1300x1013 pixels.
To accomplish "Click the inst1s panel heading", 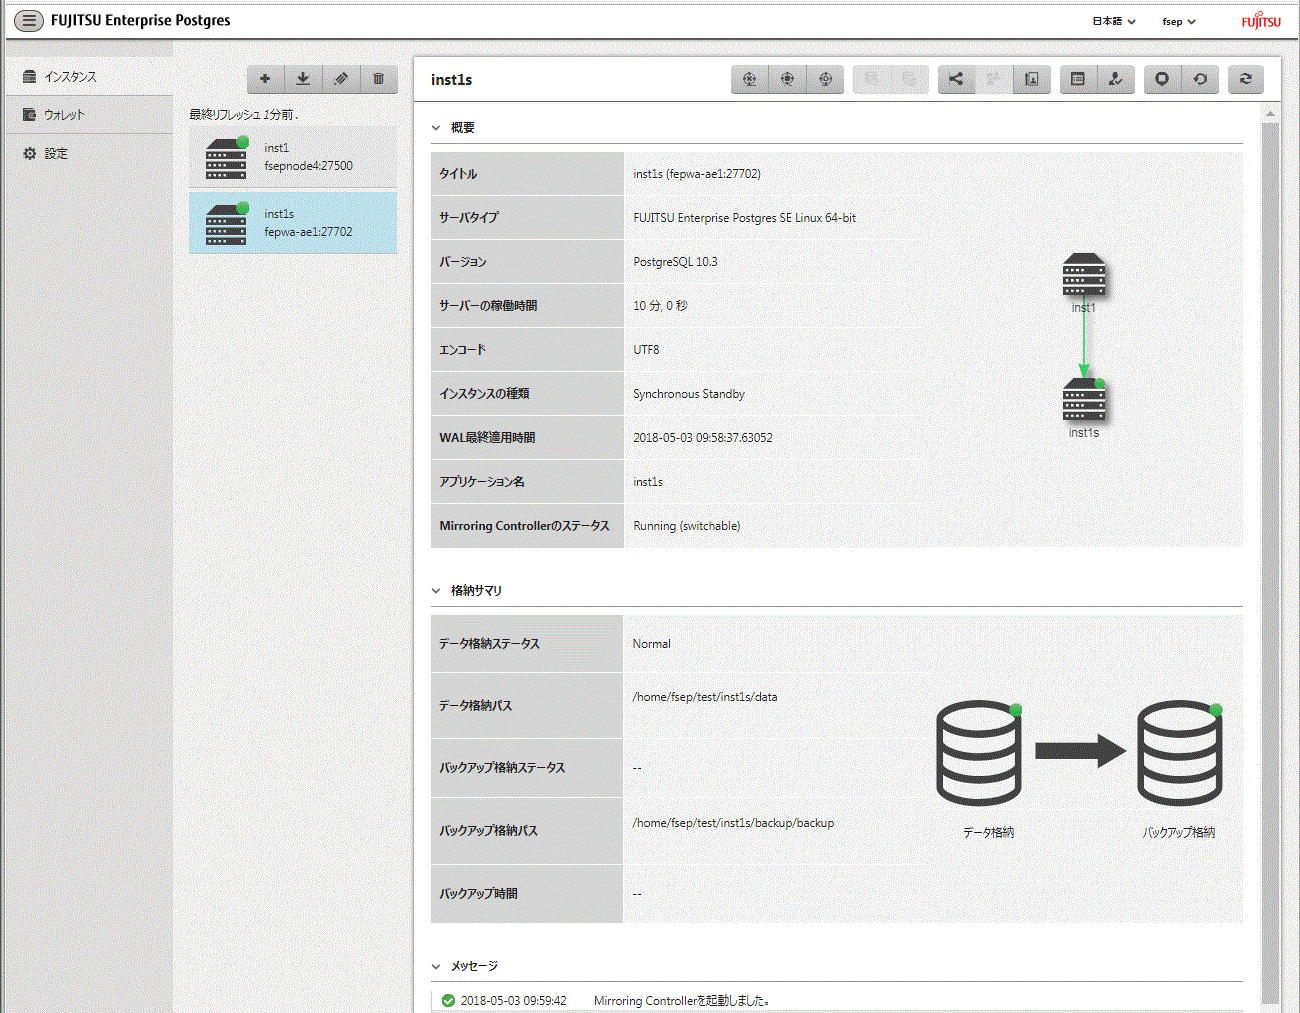I will 452,80.
